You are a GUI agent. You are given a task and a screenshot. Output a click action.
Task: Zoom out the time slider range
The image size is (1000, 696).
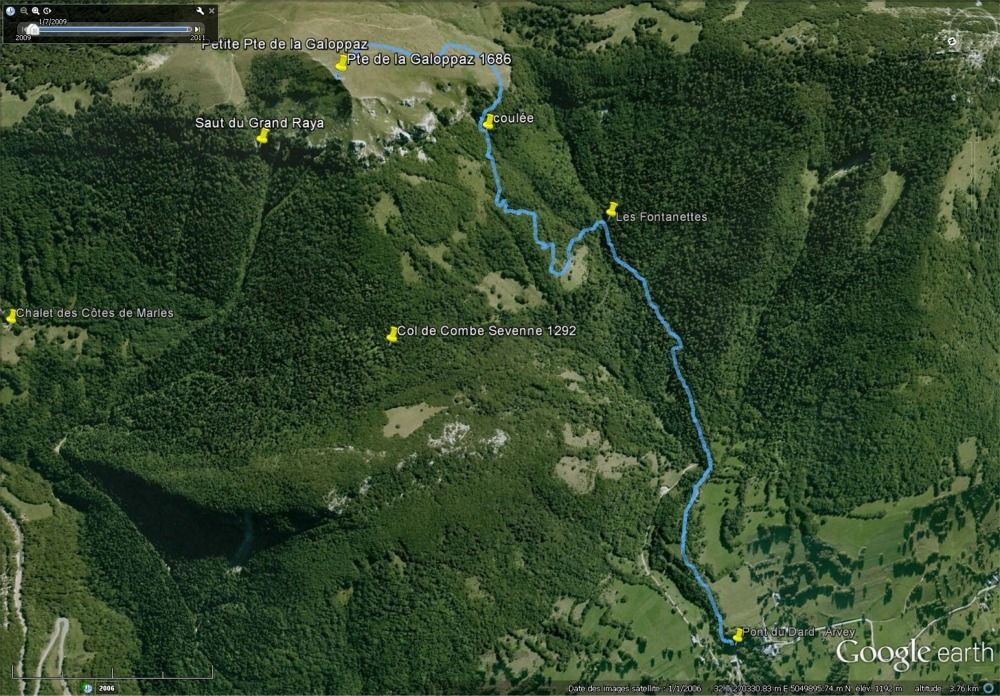click(24, 11)
